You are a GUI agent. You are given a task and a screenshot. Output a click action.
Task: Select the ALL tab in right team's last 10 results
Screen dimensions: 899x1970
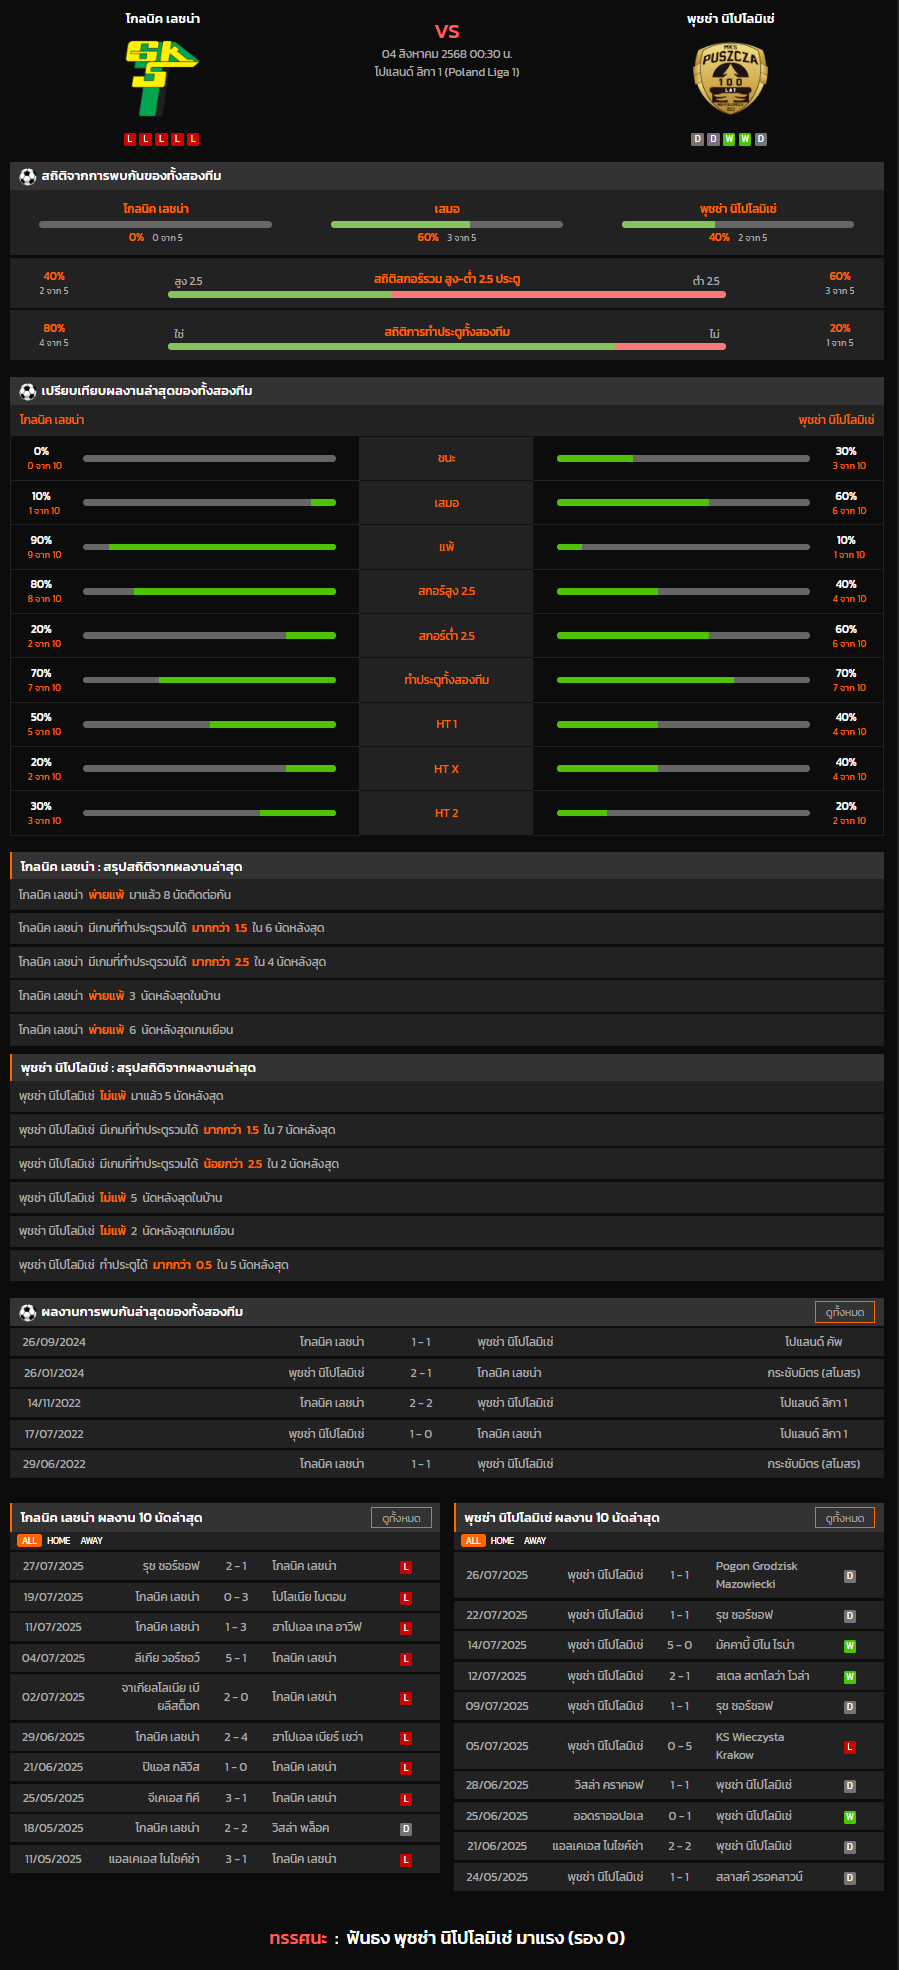coord(473,1541)
